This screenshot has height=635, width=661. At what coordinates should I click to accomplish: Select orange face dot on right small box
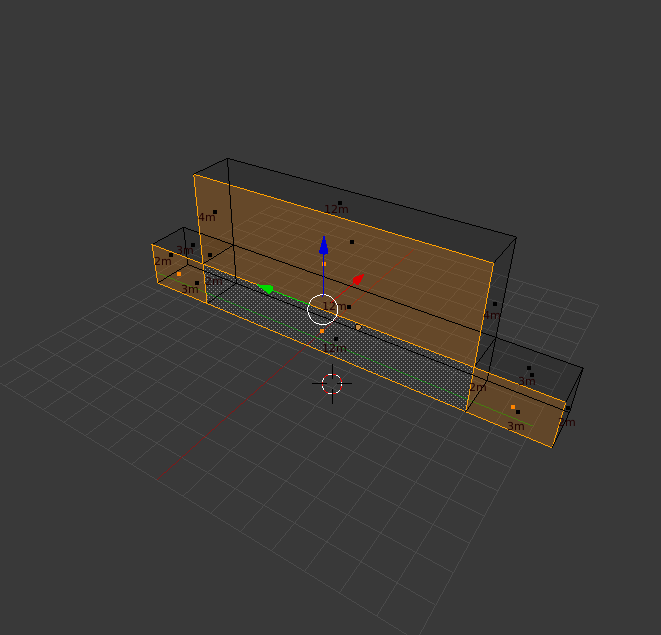click(513, 407)
